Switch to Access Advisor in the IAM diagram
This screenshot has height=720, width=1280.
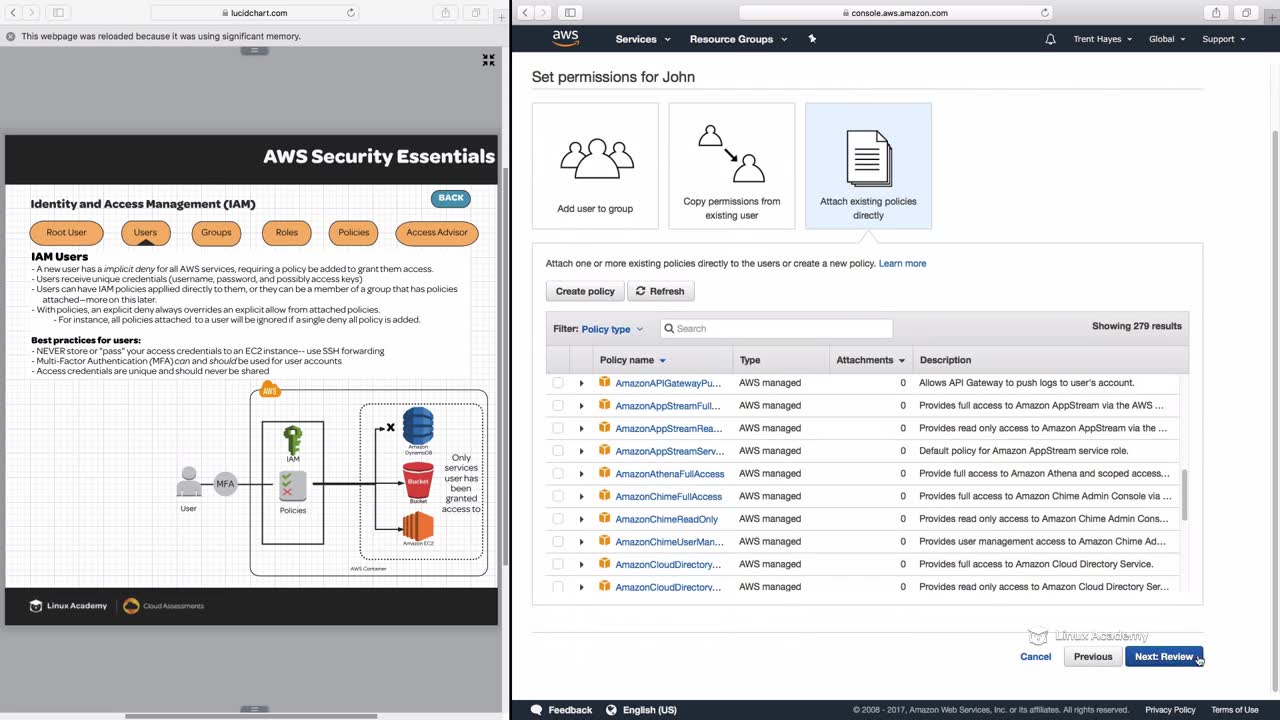click(437, 233)
